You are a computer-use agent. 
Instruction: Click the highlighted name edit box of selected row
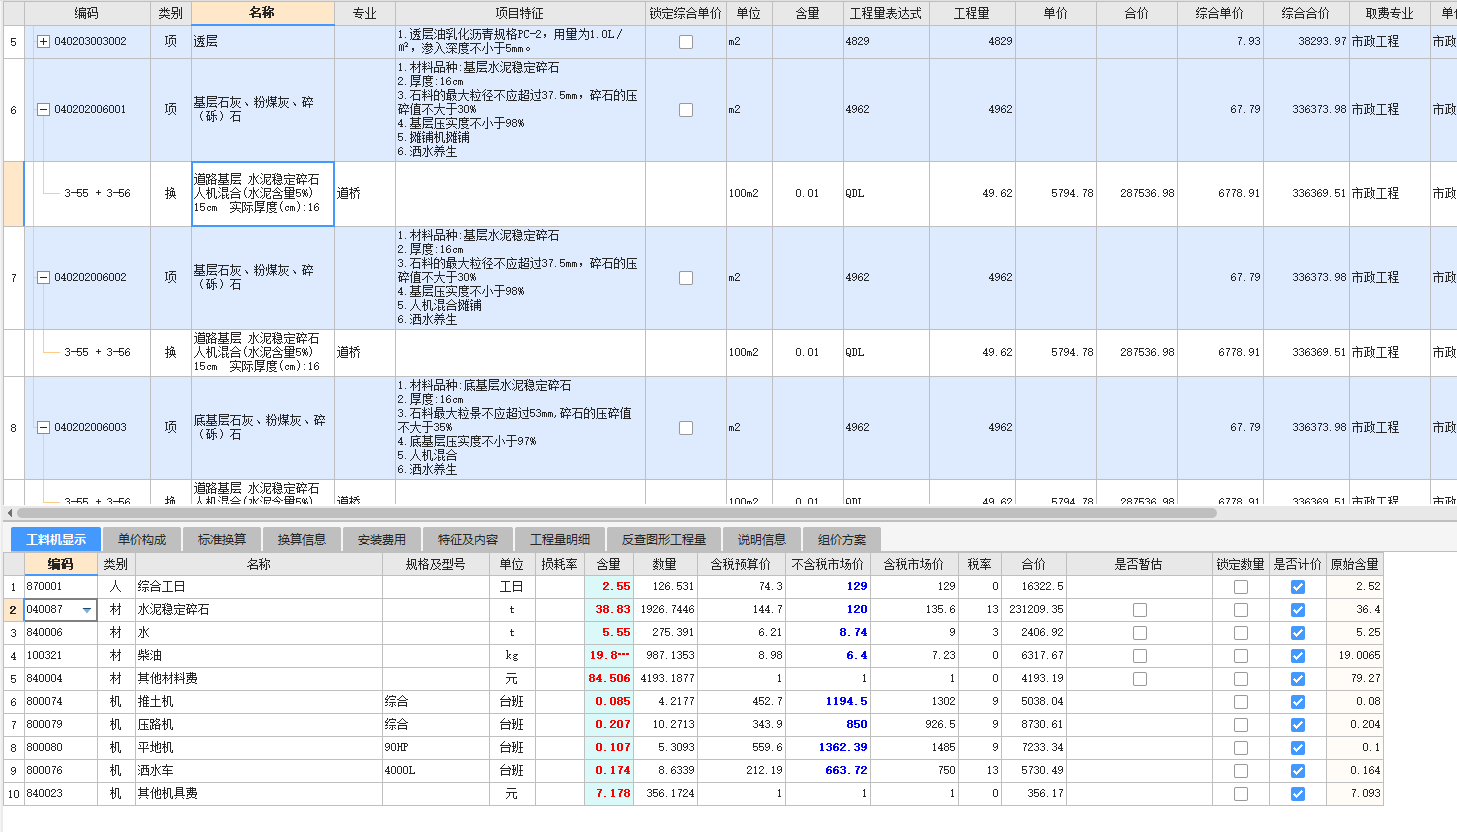coord(263,194)
